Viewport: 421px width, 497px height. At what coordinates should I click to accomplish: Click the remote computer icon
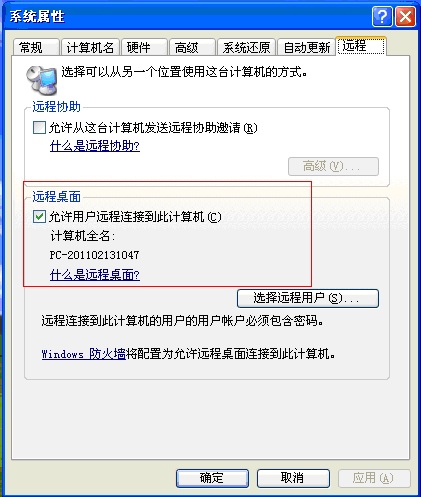pyautogui.click(x=42, y=80)
